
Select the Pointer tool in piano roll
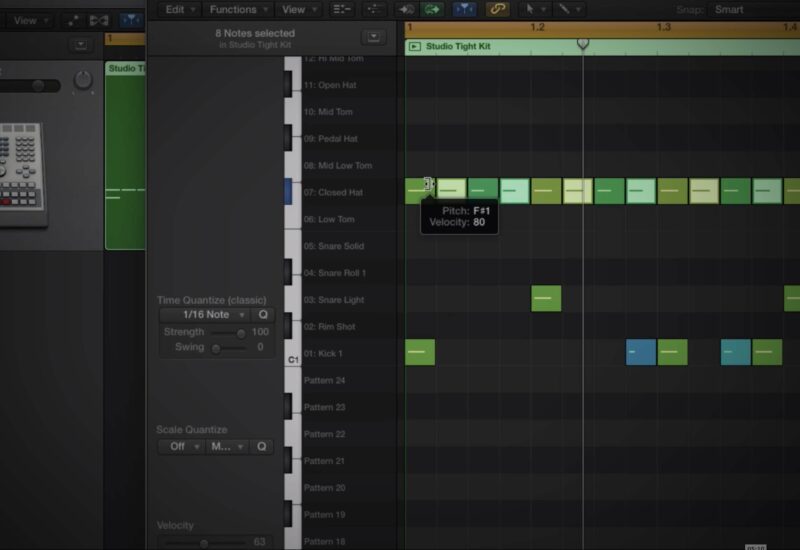click(x=530, y=9)
